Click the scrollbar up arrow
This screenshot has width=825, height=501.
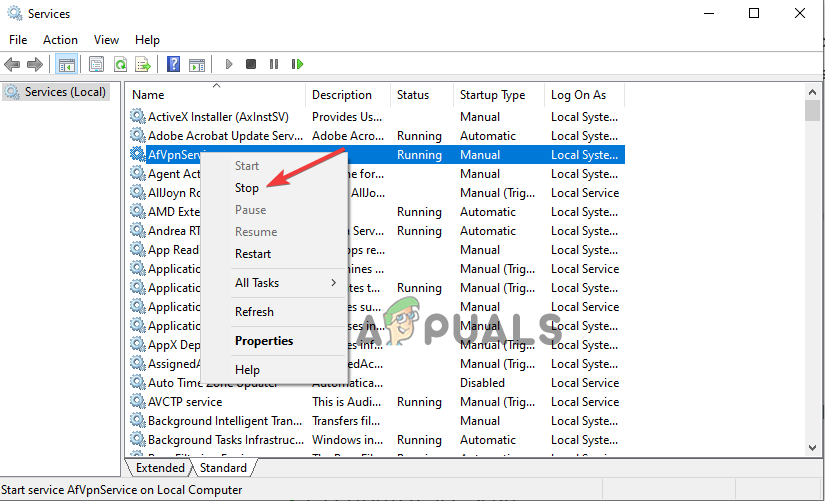812,92
